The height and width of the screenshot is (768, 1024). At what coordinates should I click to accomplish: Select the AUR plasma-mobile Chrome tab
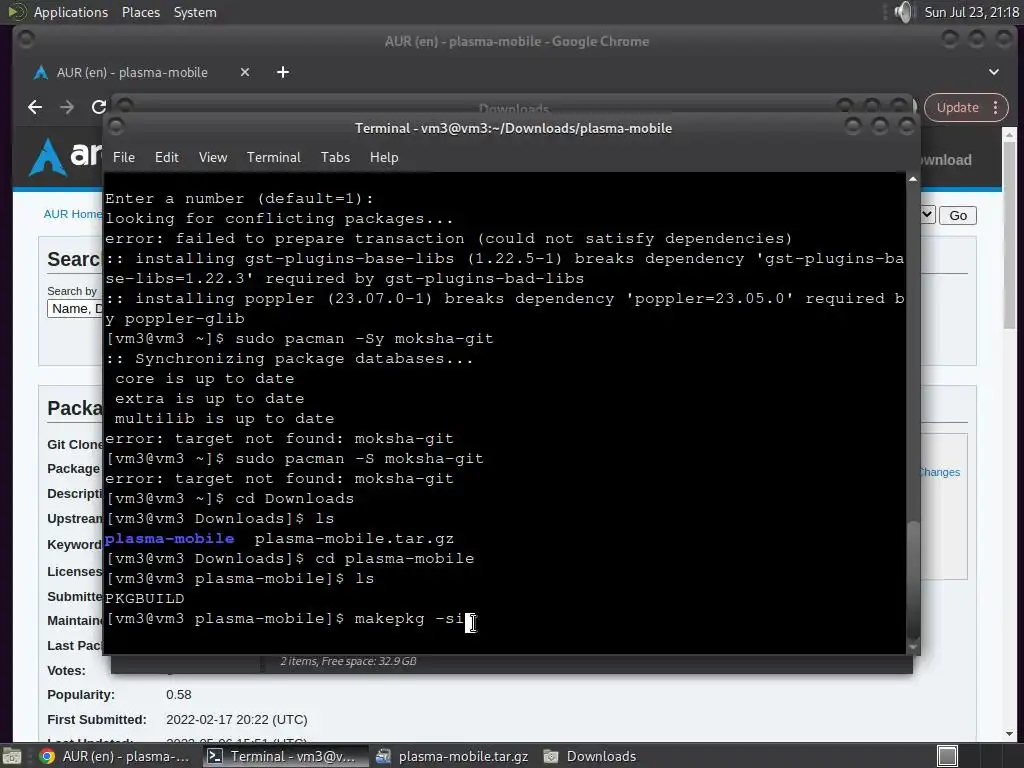click(132, 72)
